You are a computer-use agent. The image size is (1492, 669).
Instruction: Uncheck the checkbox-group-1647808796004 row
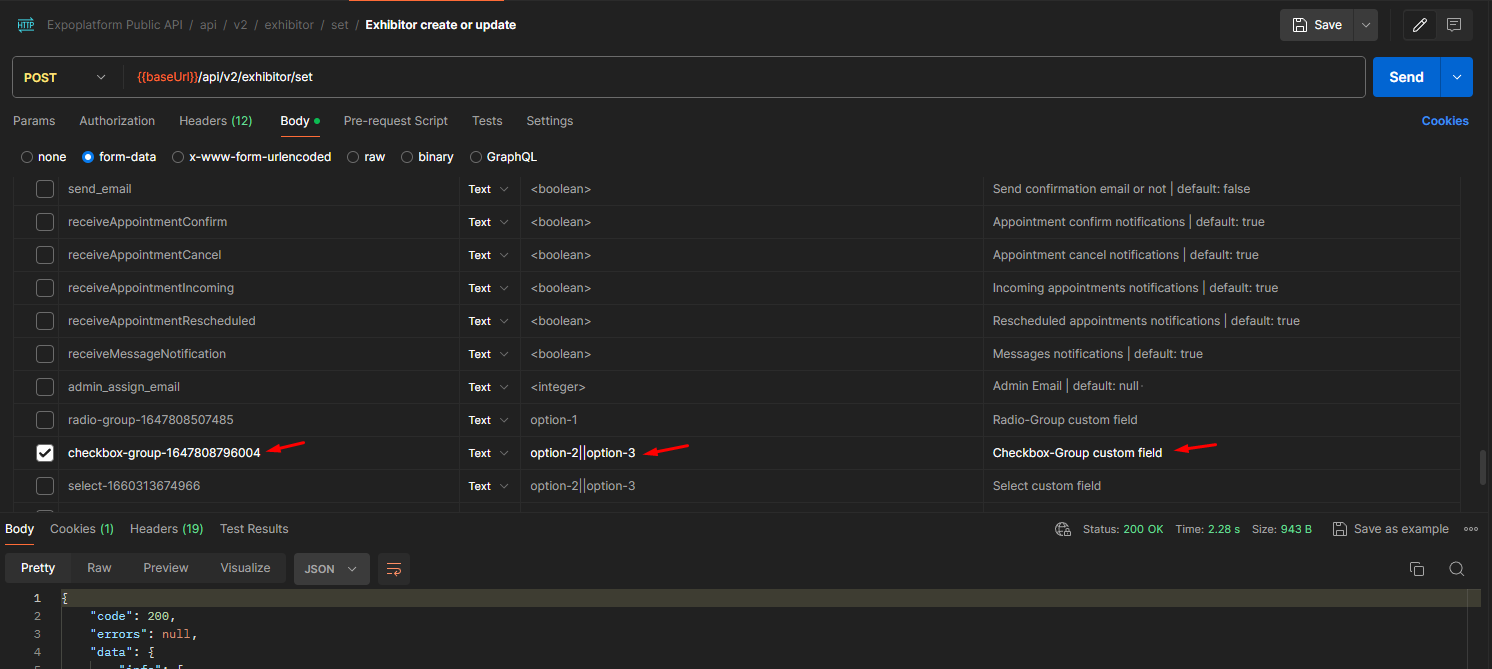[x=45, y=453]
